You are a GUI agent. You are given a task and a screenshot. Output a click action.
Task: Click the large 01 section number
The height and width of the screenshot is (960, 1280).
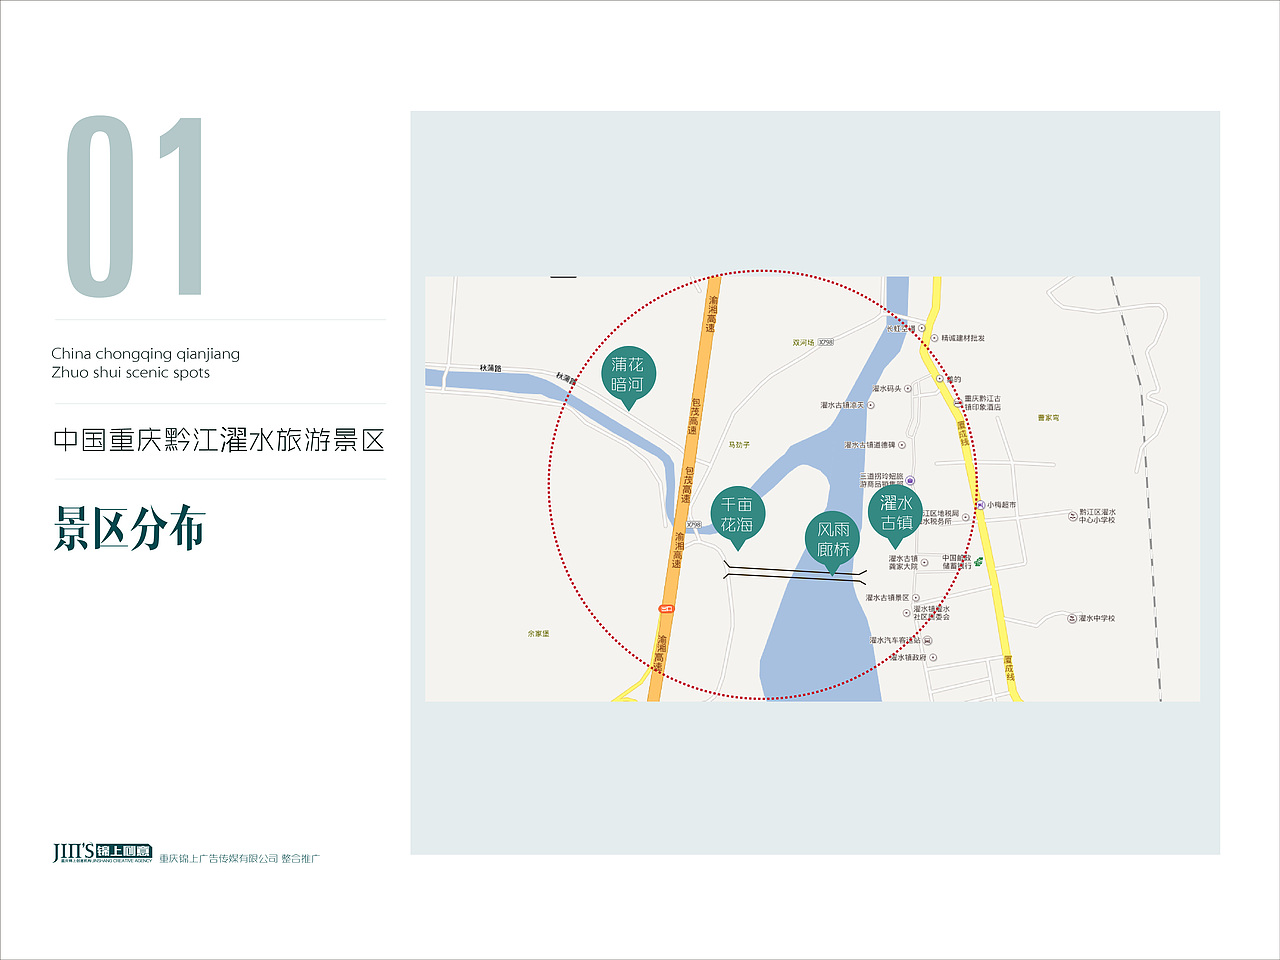tap(135, 206)
